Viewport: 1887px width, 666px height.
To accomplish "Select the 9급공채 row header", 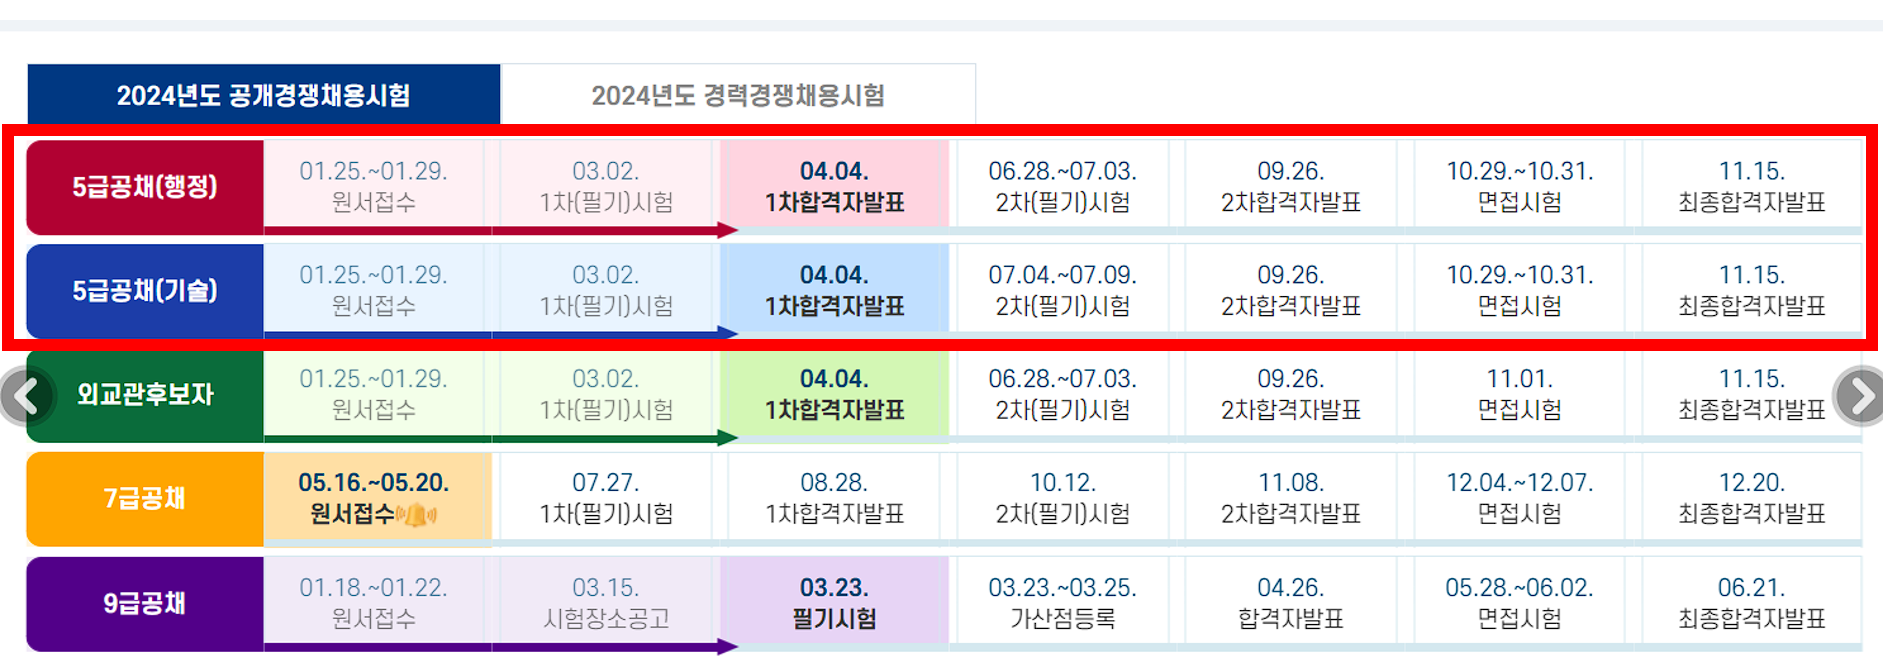I will (145, 604).
